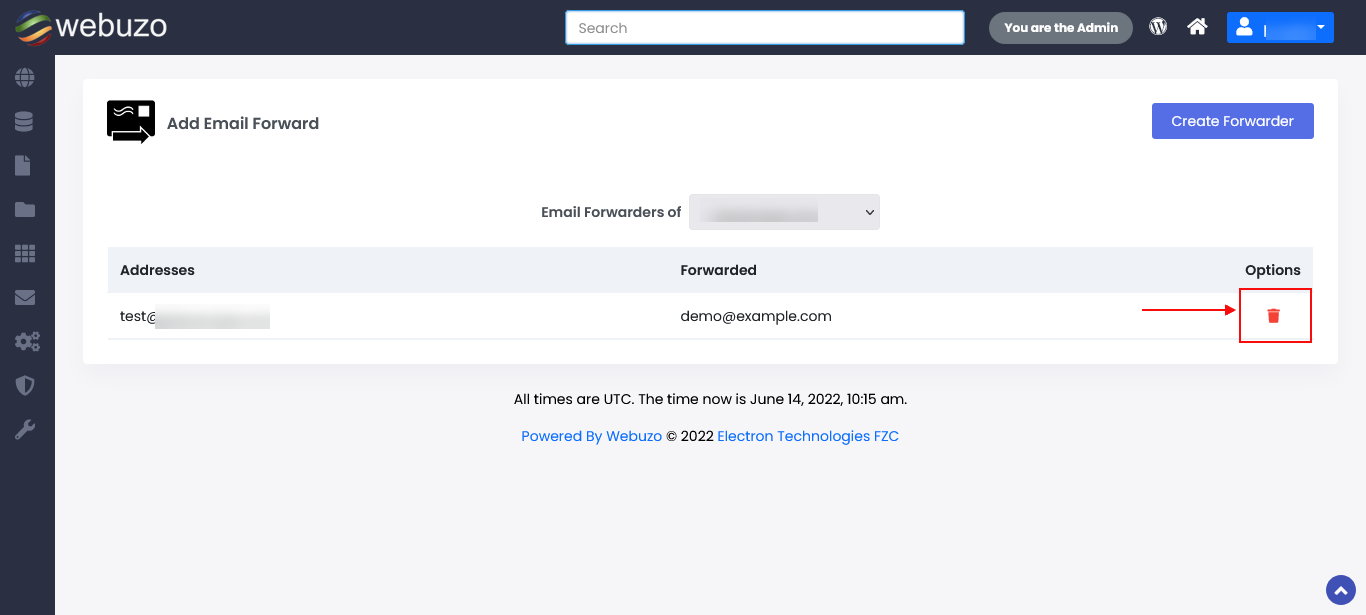The image size is (1366, 615).
Task: Click the file document icon in the sidebar
Action: (23, 165)
